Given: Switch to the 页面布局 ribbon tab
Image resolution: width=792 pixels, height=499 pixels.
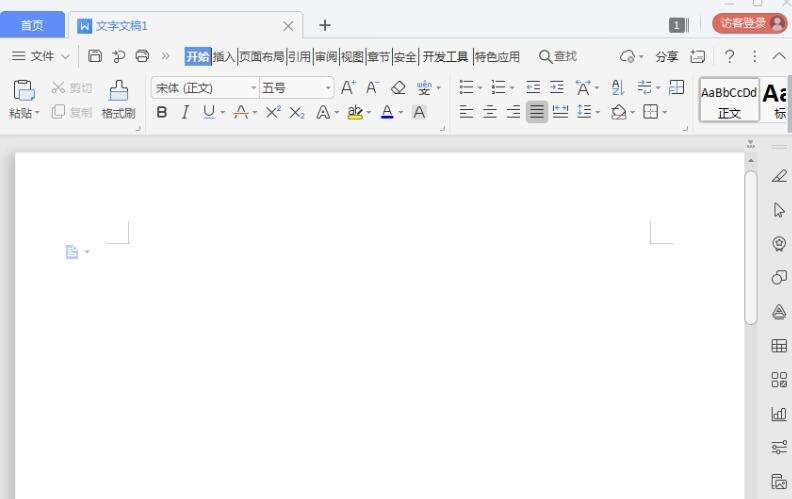Looking at the screenshot, I should 262,57.
